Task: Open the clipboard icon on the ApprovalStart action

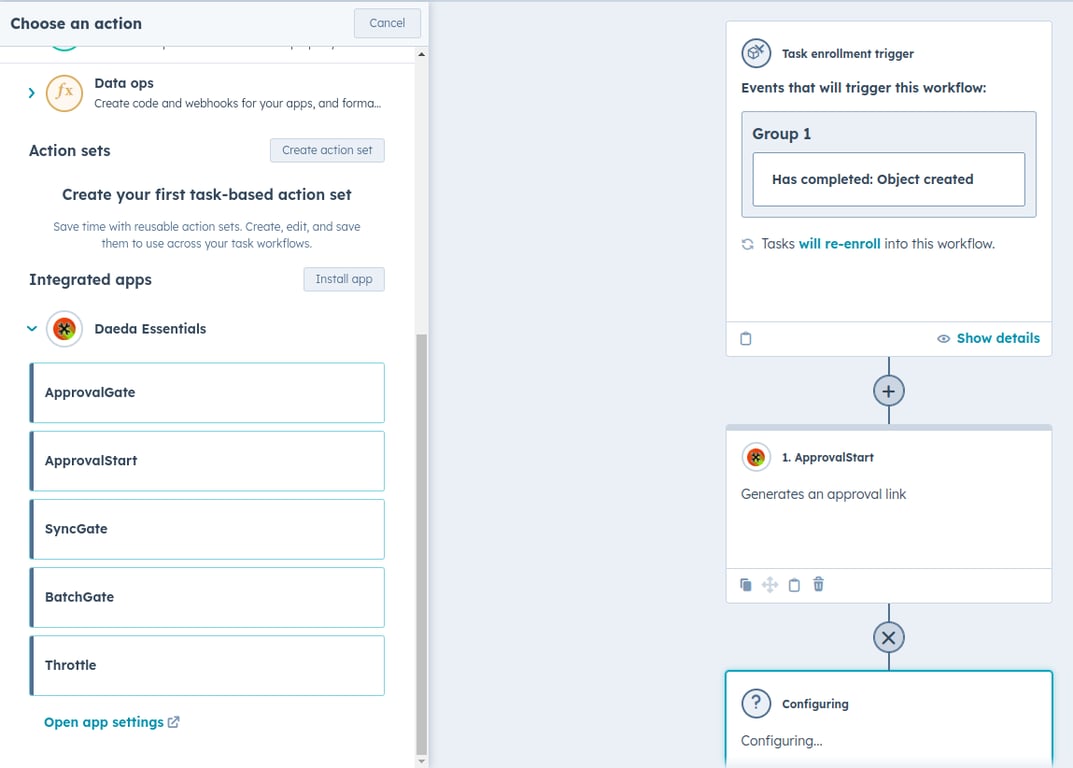Action: (x=793, y=584)
